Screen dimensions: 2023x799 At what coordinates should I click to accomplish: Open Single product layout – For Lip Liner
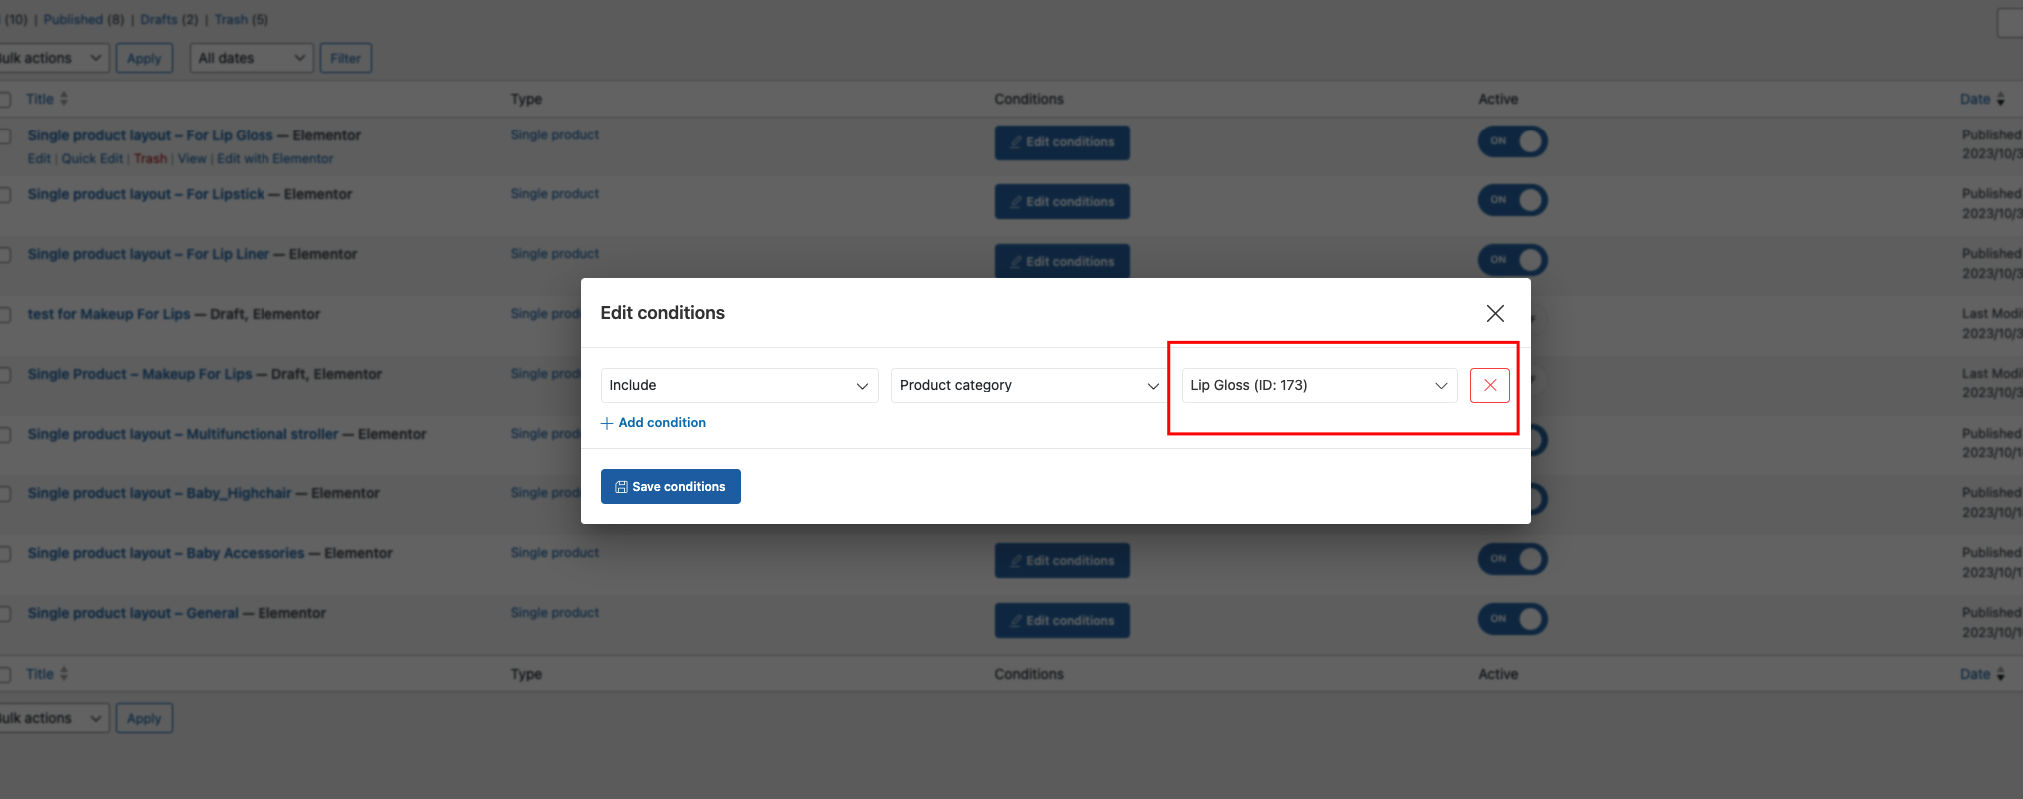coord(148,254)
